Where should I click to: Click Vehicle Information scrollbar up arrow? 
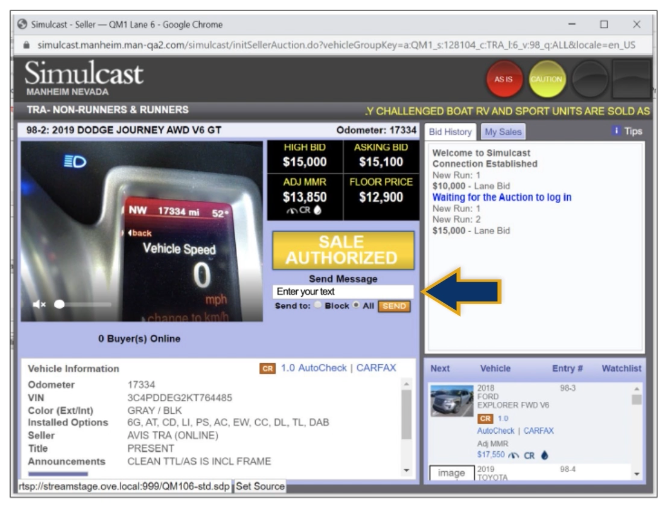pyautogui.click(x=407, y=384)
